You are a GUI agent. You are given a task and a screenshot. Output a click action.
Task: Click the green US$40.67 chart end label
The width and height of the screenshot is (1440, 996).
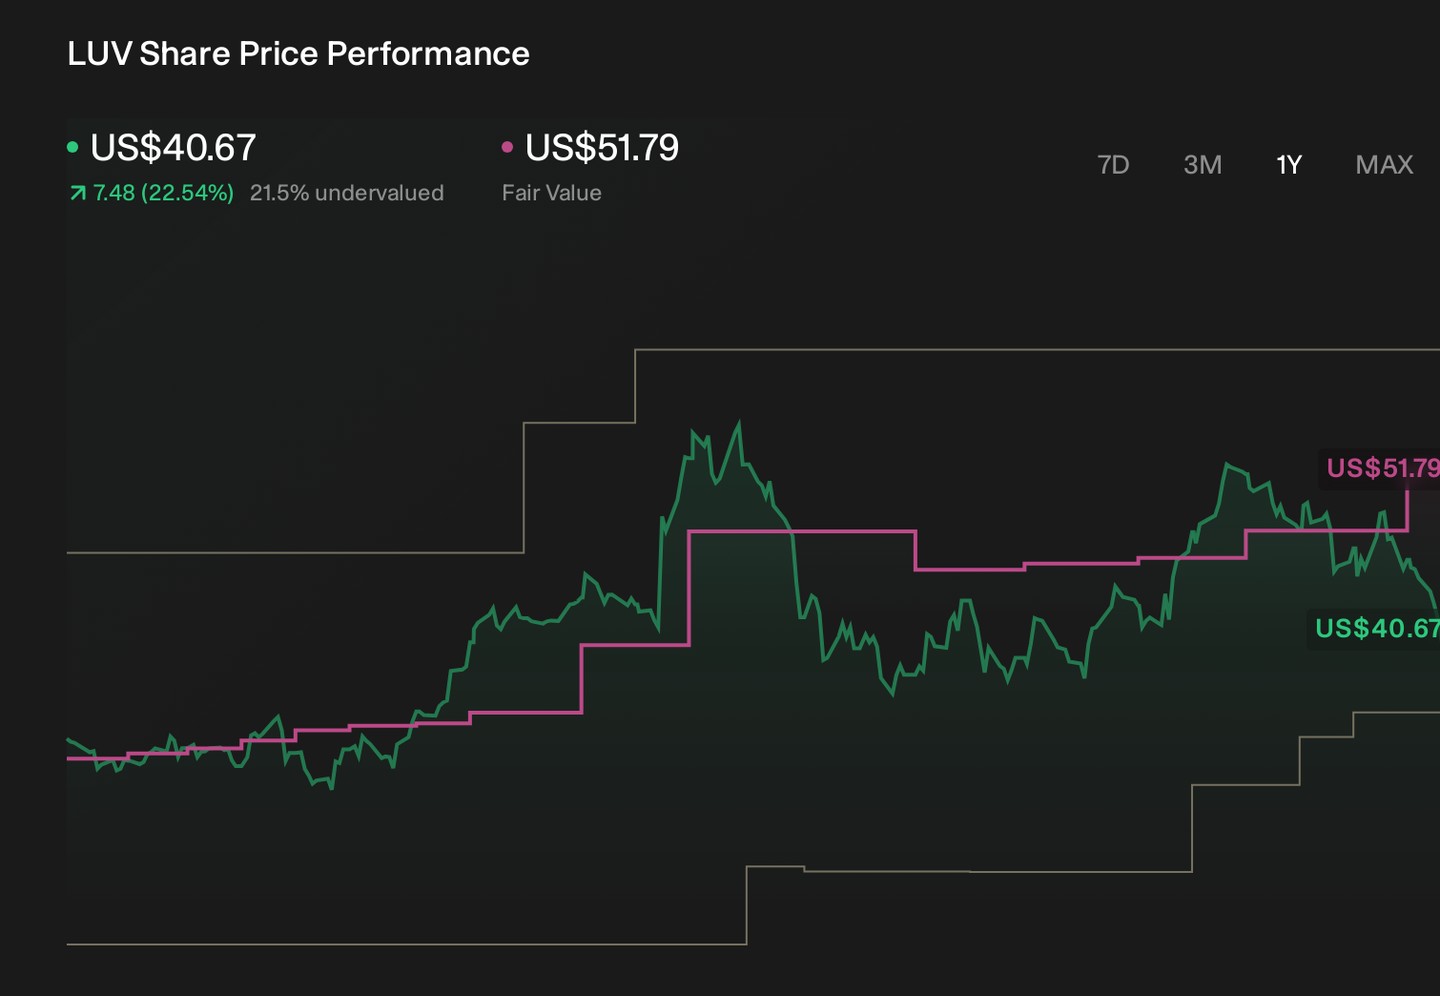pos(1376,628)
